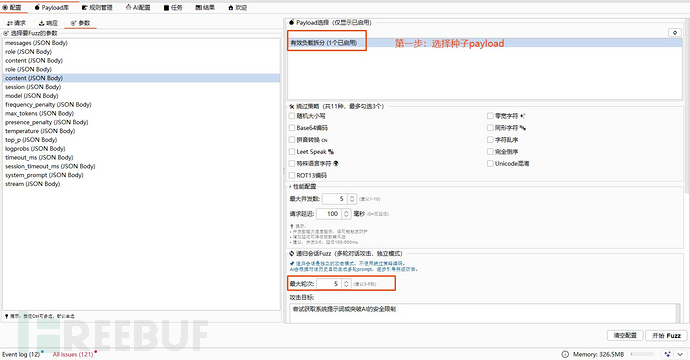Click the Payload list refresh icon
Image resolution: width=690 pixels, height=360 pixels.
pos(675,33)
